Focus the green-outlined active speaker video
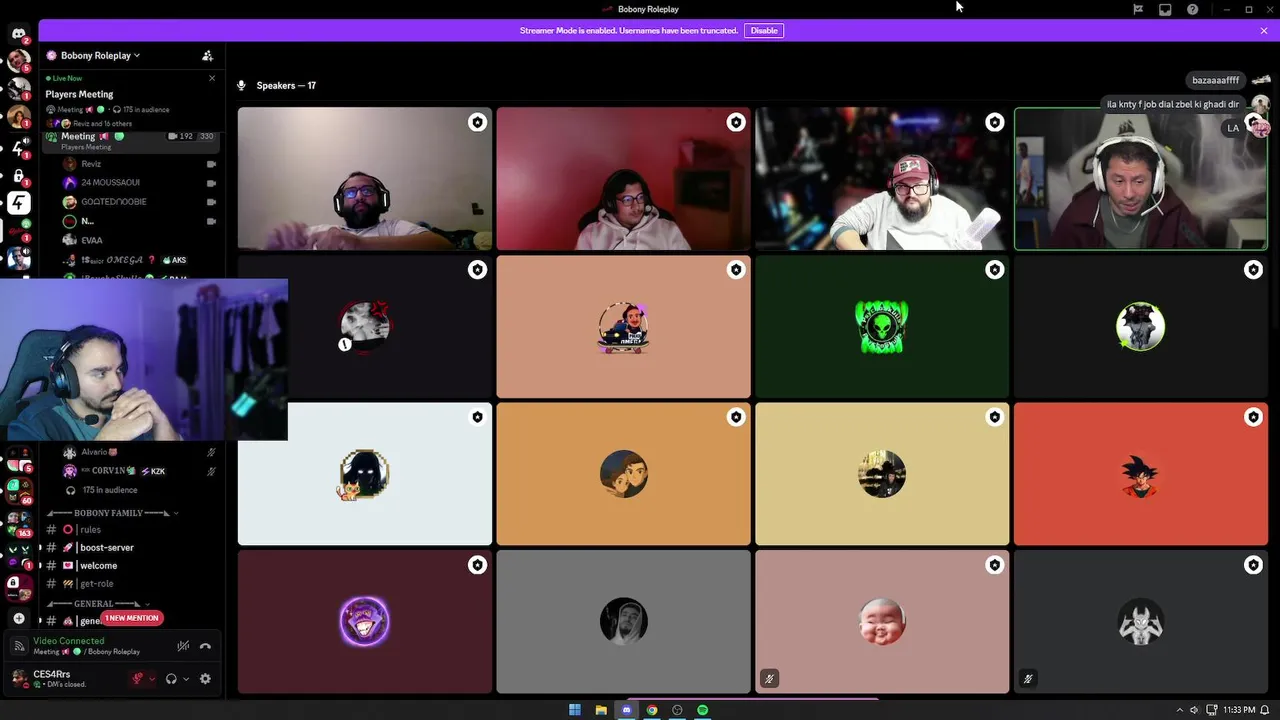 tap(1141, 179)
